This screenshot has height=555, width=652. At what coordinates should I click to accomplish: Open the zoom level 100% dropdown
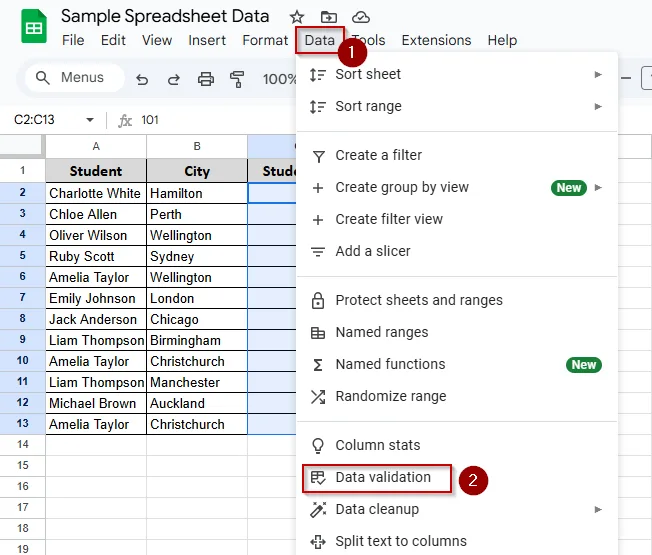(x=280, y=79)
